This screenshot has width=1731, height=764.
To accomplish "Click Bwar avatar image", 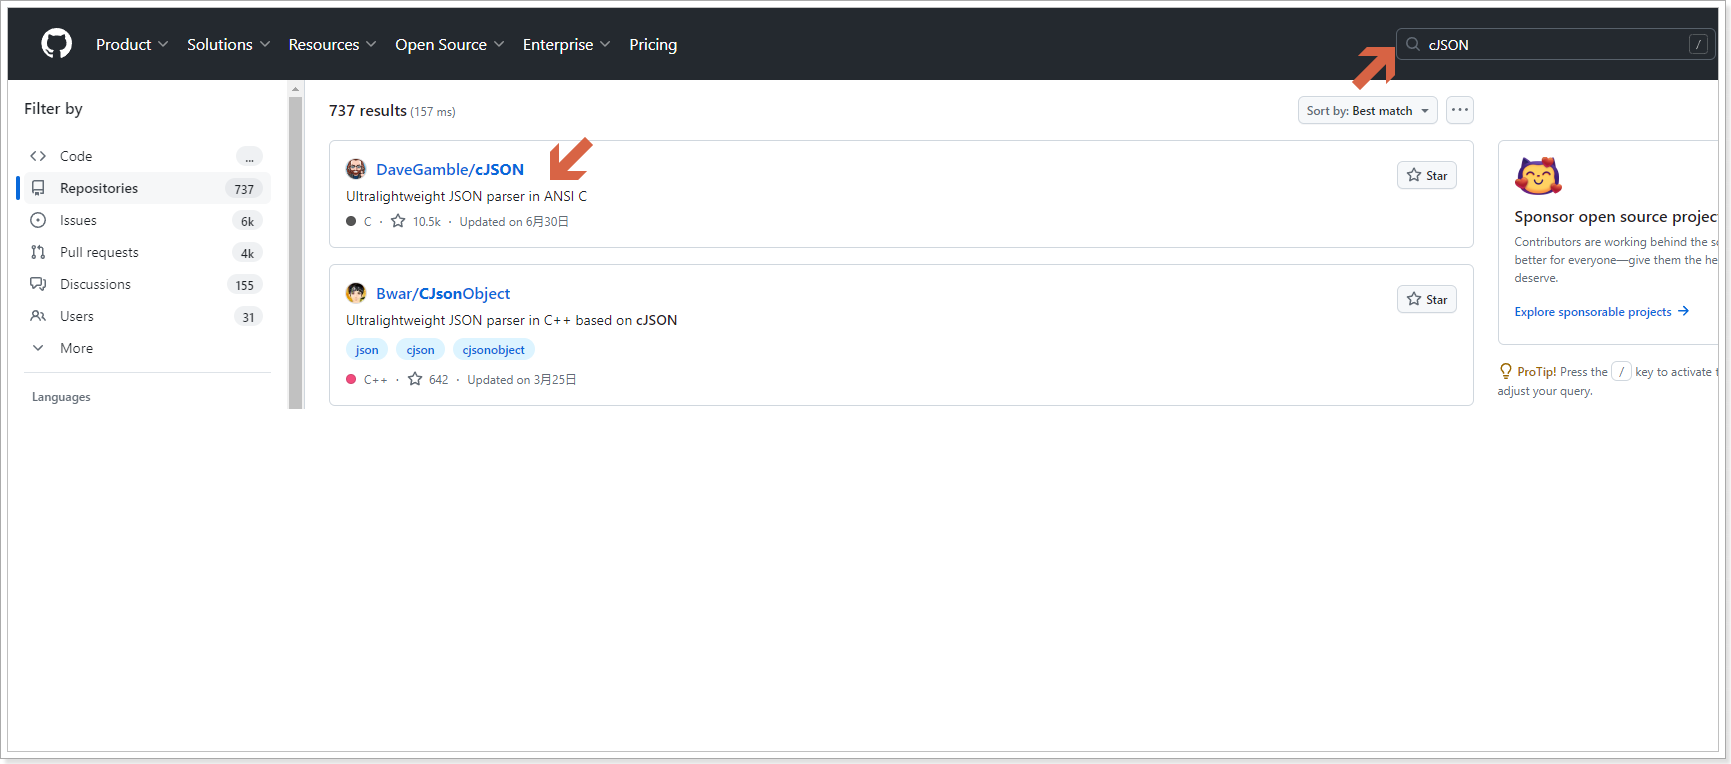I will [x=356, y=293].
